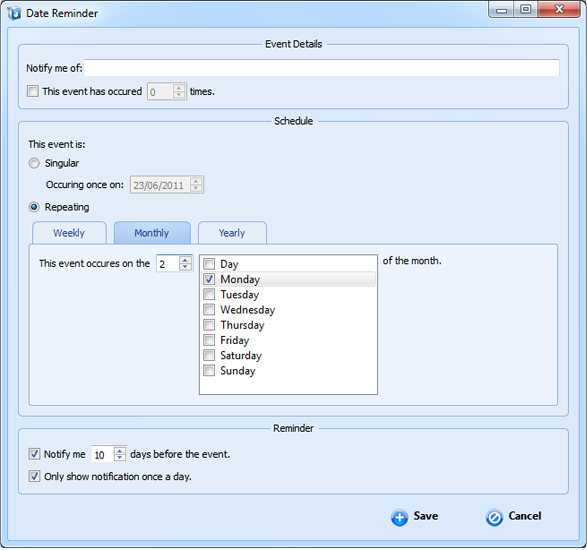Toggle the 'Notify me' days before checkbox
587x550 pixels.
[x=34, y=454]
